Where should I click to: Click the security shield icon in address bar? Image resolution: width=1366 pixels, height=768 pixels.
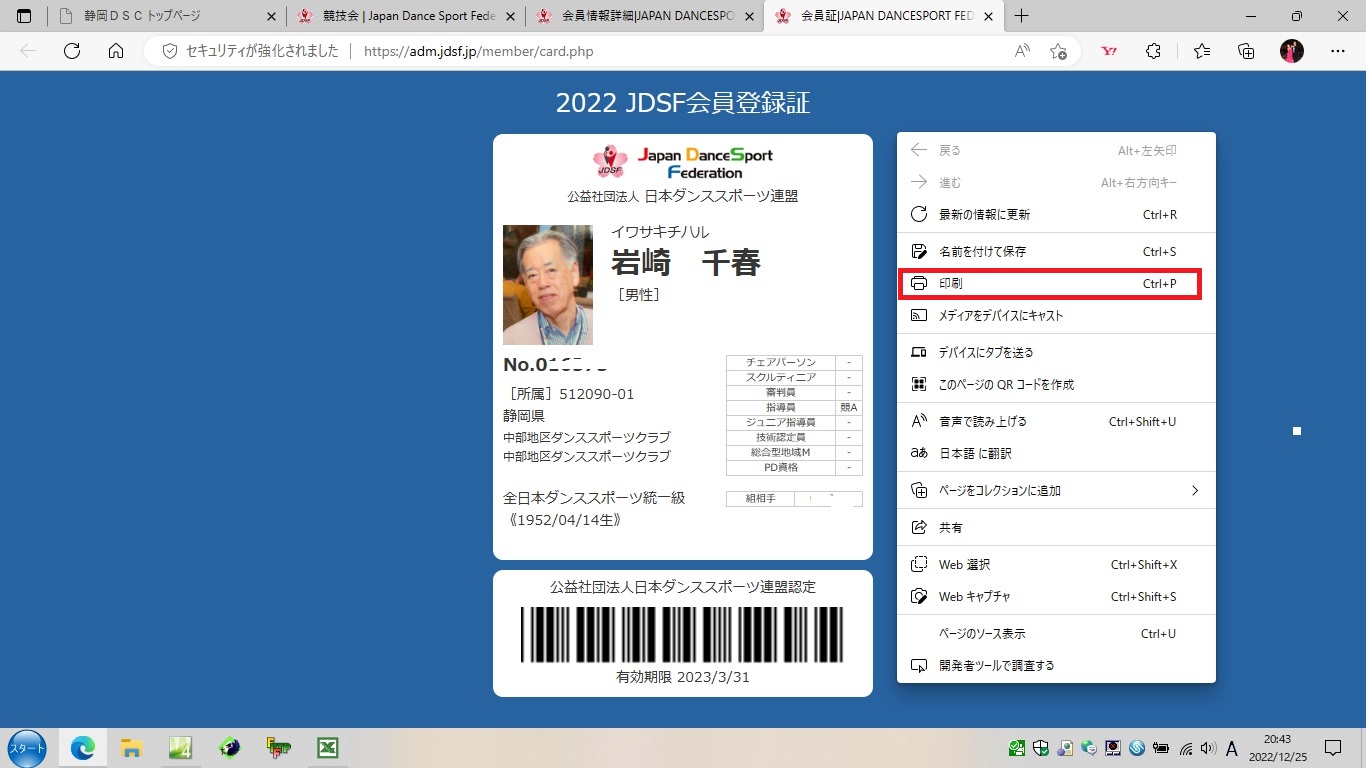pyautogui.click(x=169, y=51)
